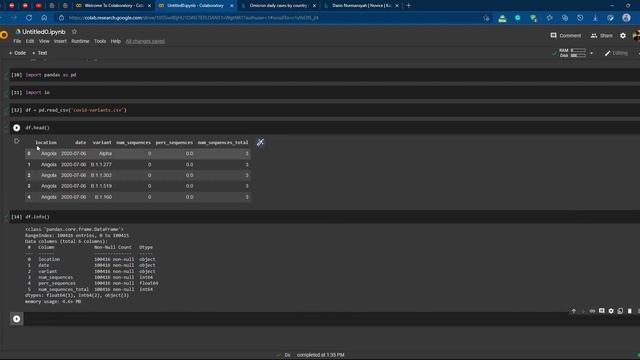Click the 'variant' column header

pyautogui.click(x=102, y=142)
